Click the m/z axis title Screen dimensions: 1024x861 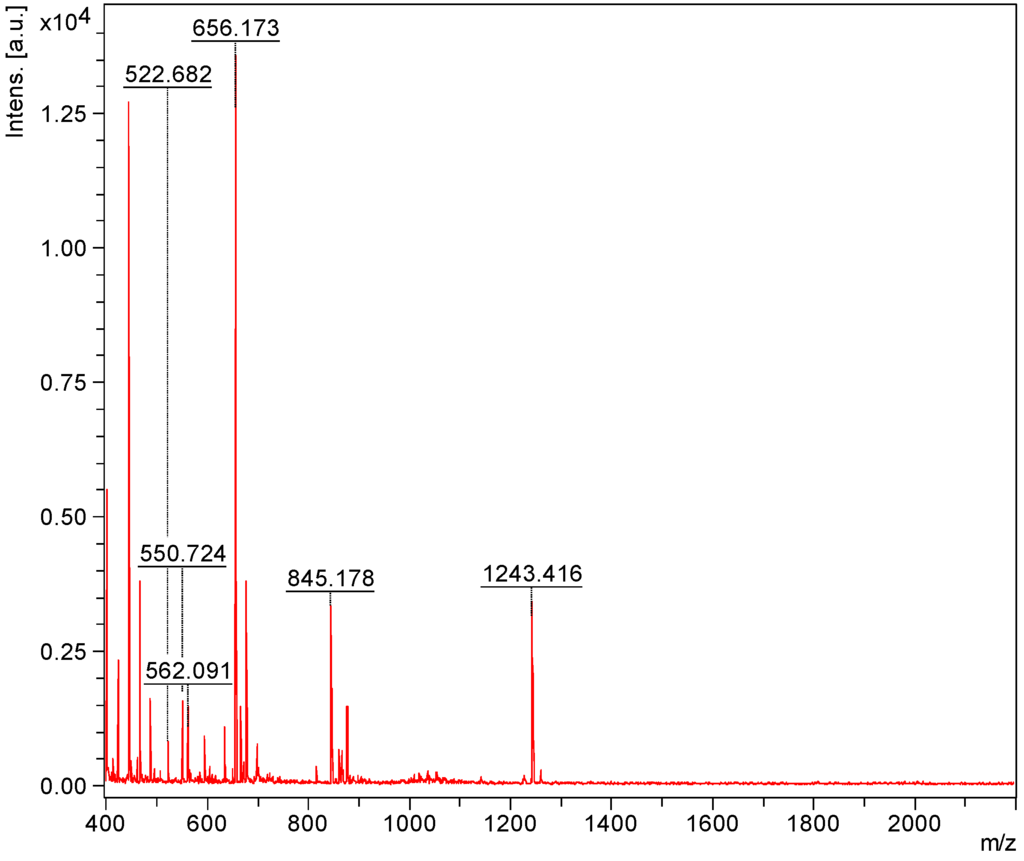tap(997, 845)
